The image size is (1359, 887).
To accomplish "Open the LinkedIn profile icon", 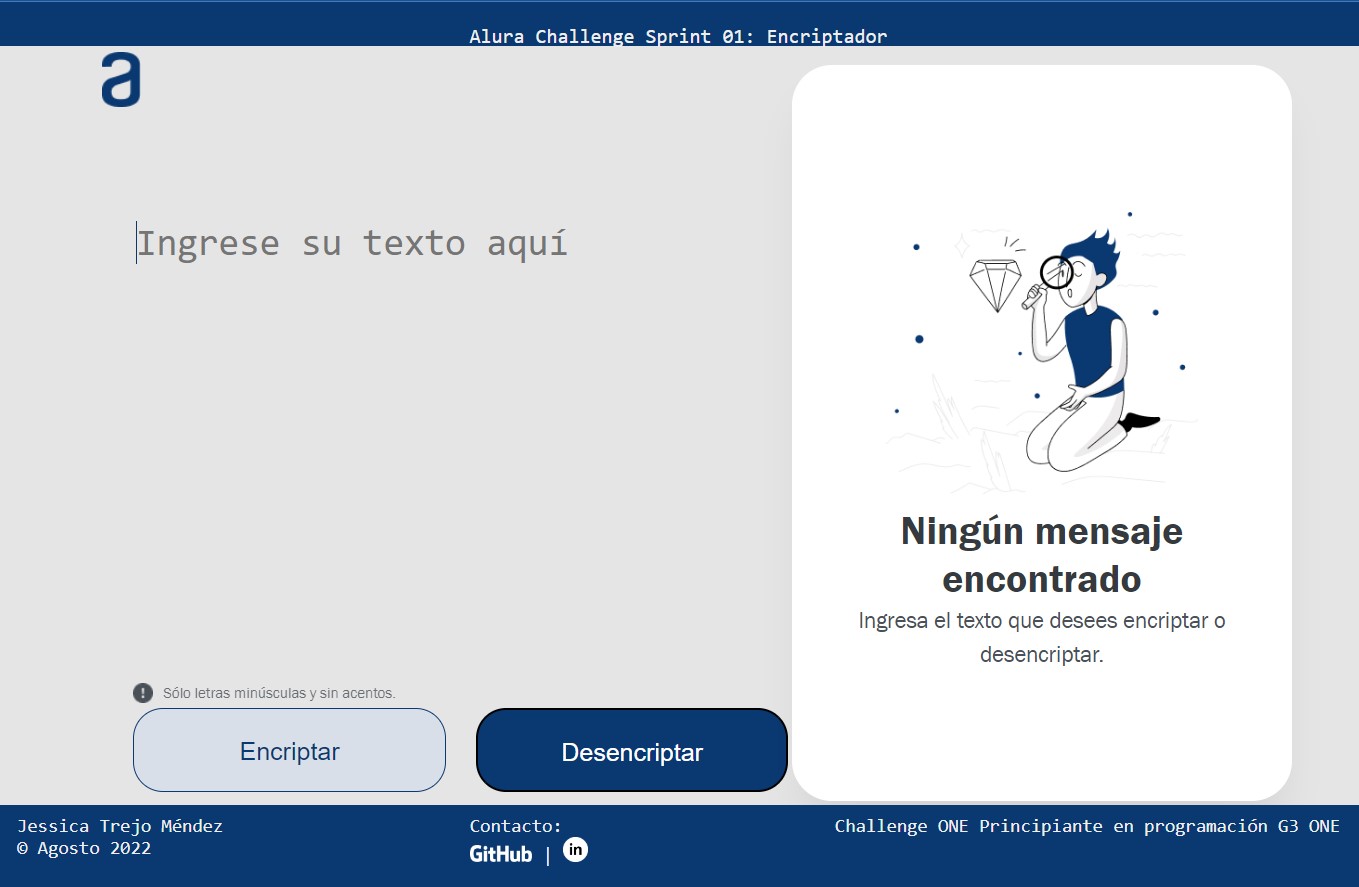I will (x=575, y=849).
